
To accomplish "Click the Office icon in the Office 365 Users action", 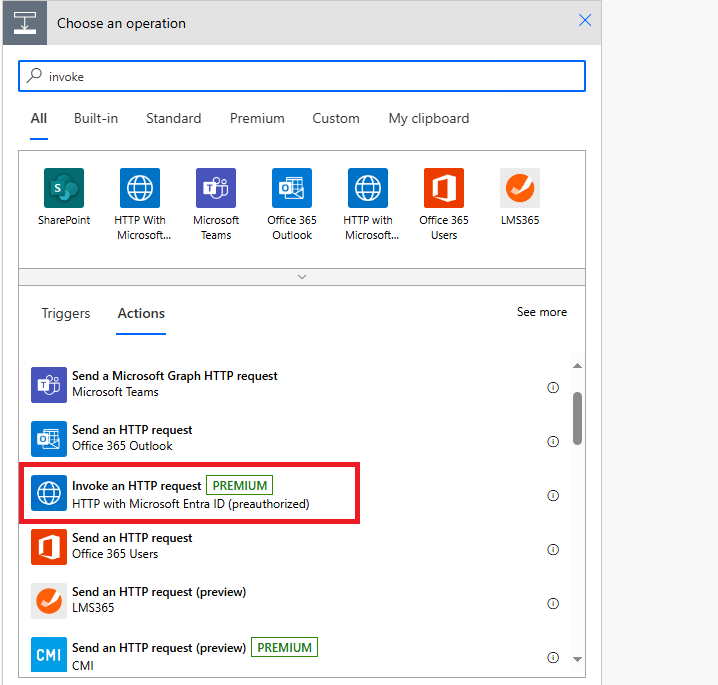I will tap(49, 547).
